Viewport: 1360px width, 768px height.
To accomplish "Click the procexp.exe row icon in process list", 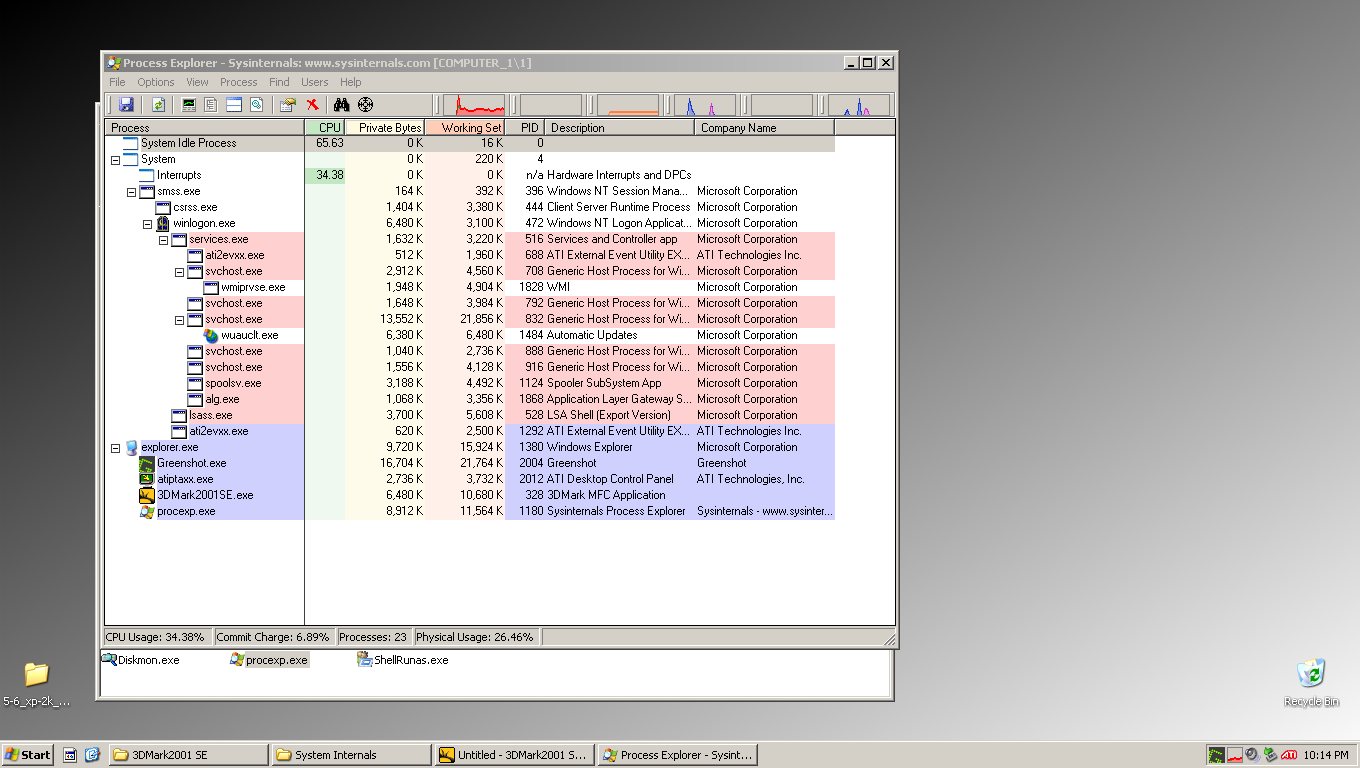I will click(147, 511).
